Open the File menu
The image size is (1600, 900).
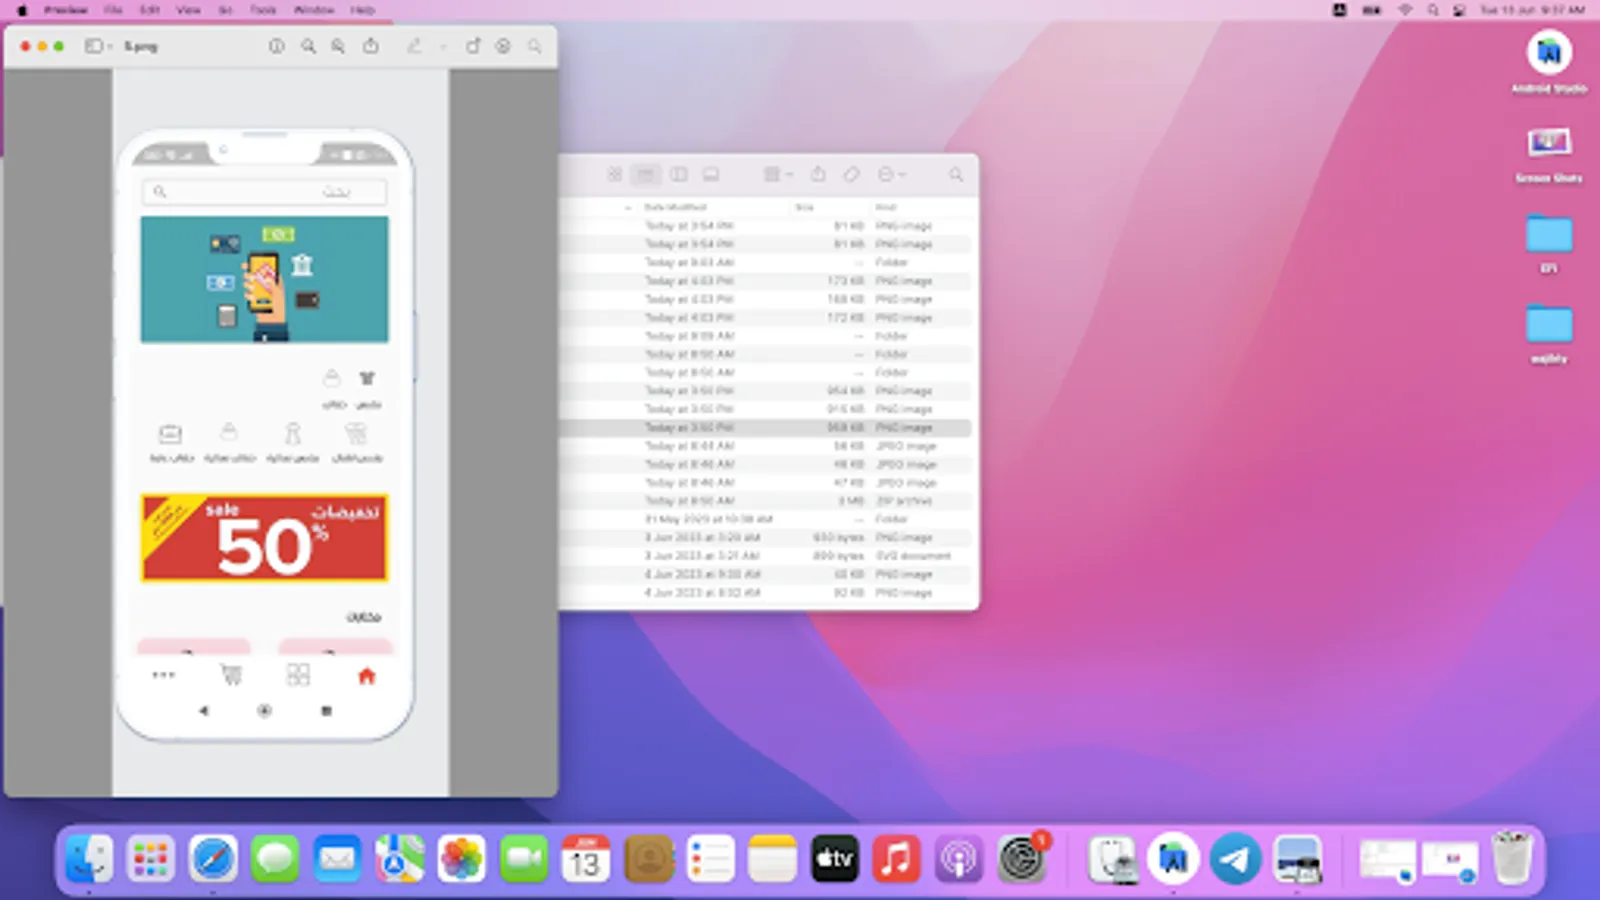113,10
